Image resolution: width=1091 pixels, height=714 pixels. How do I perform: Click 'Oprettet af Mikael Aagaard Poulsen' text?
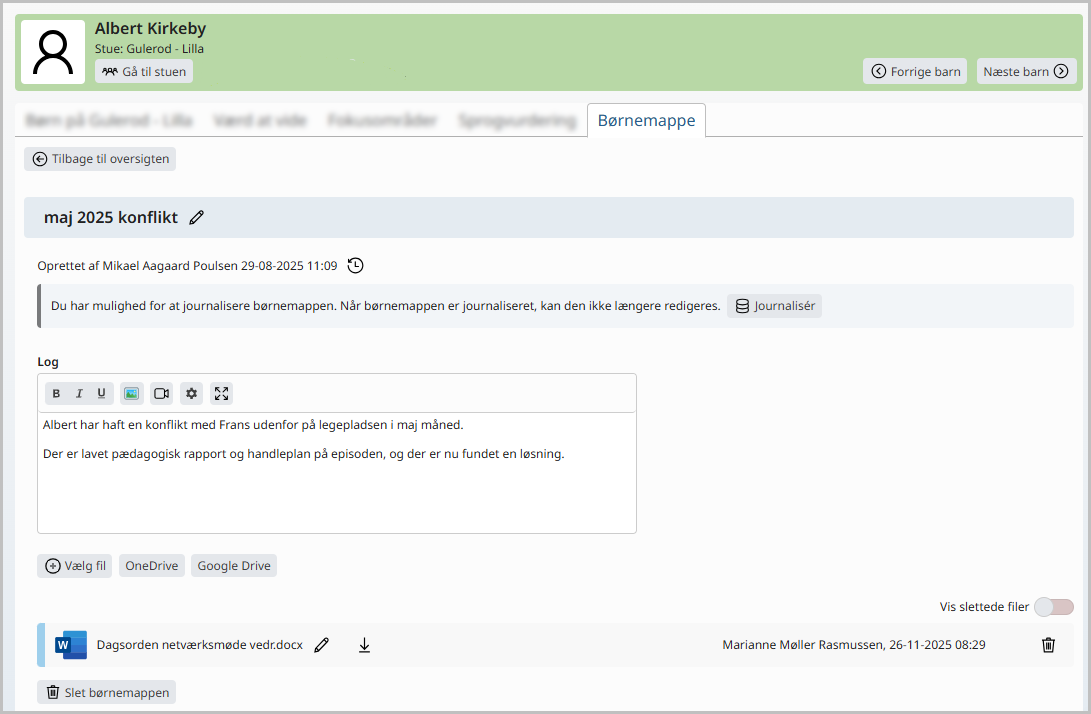[x=138, y=266]
